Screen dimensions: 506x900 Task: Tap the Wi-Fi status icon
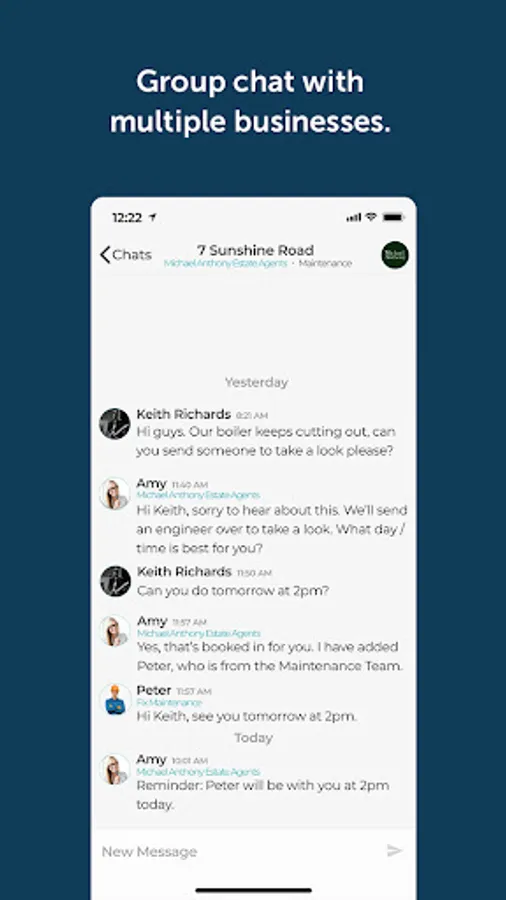(x=371, y=217)
